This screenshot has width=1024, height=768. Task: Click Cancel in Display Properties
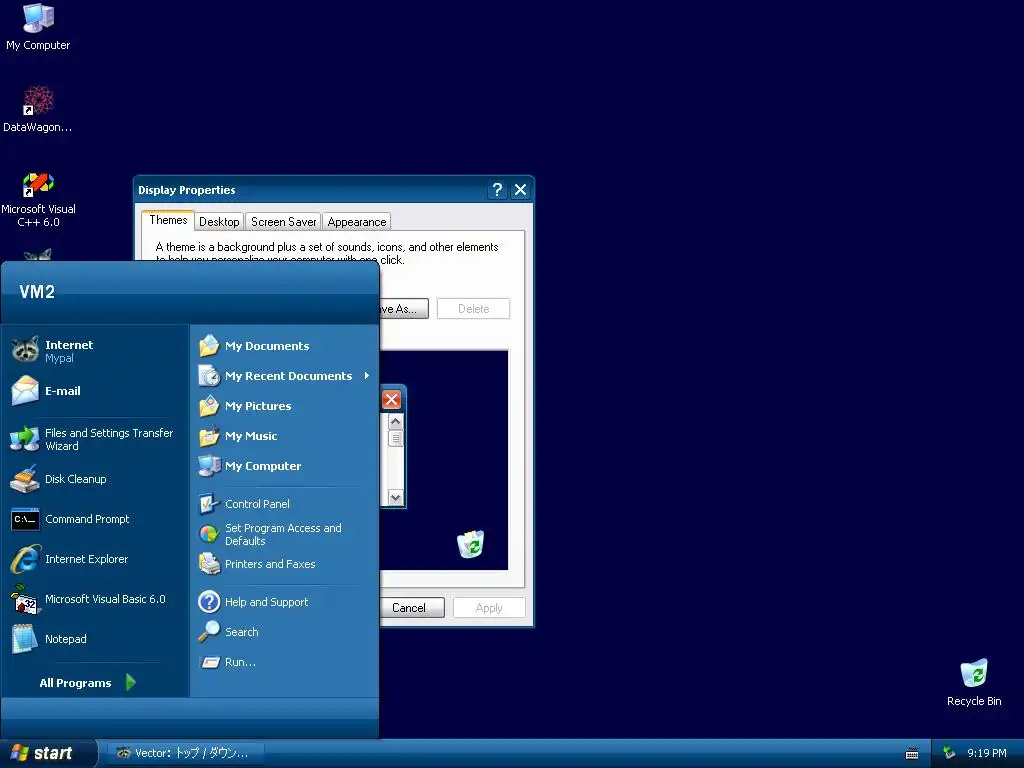point(412,607)
